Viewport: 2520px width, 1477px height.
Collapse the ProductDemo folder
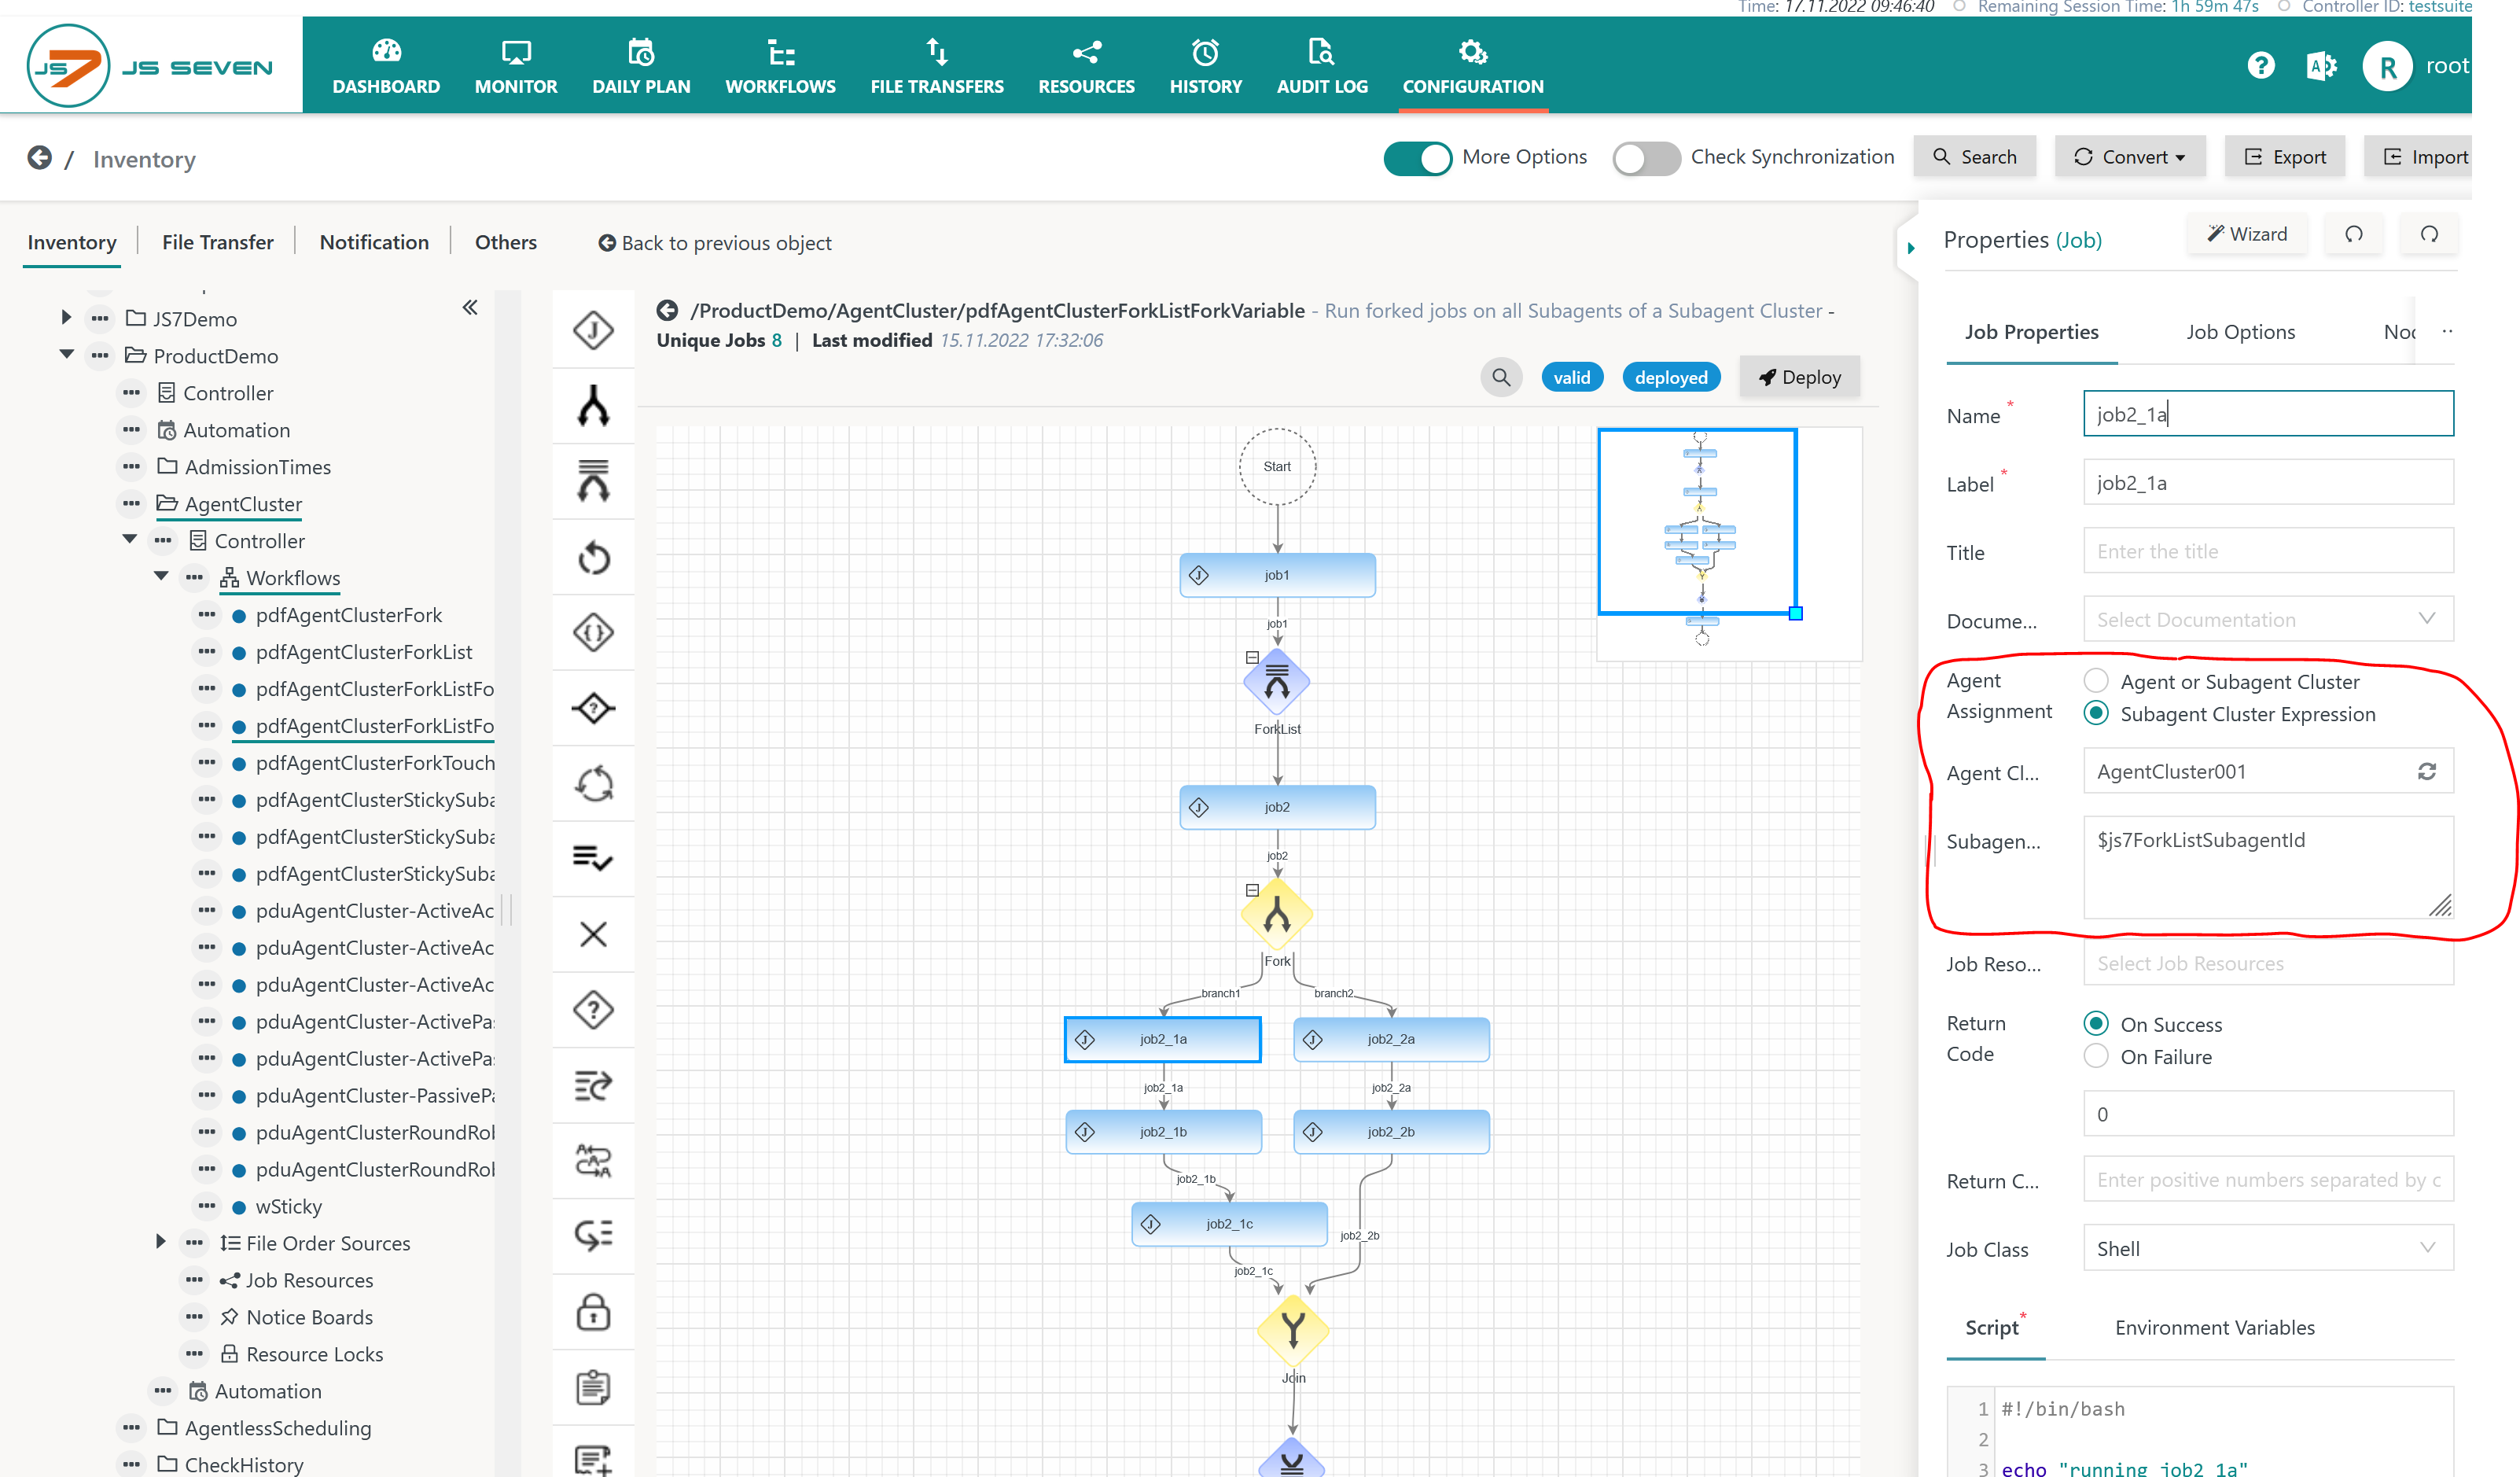pos(66,354)
